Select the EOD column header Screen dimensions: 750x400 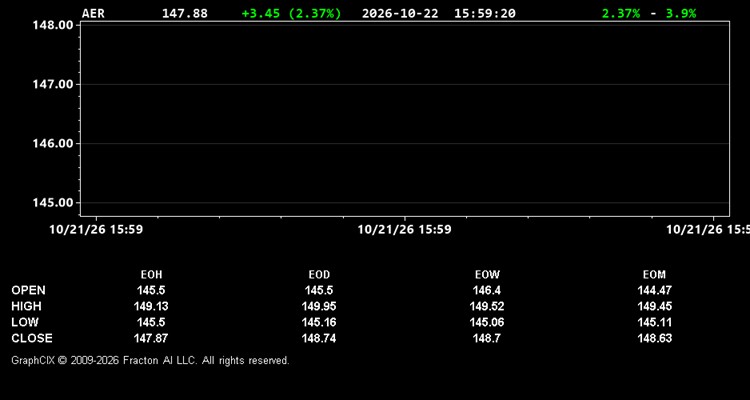point(319,275)
